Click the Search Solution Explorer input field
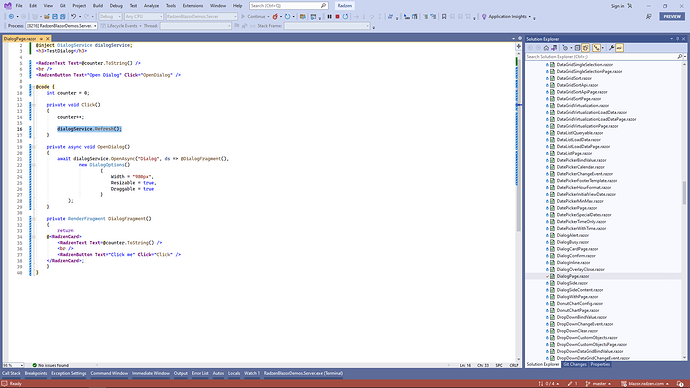 (601, 57)
